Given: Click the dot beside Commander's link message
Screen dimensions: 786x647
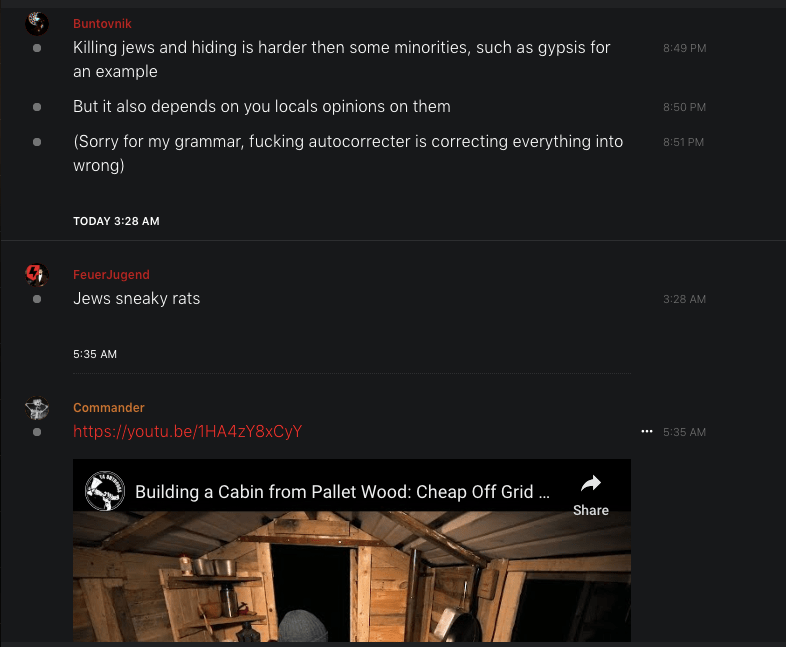Looking at the screenshot, I should click(x=37, y=432).
